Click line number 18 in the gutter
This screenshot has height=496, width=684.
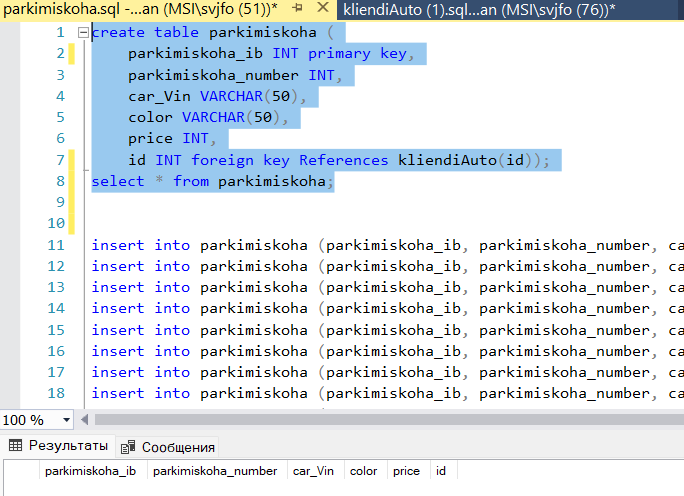pyautogui.click(x=56, y=393)
